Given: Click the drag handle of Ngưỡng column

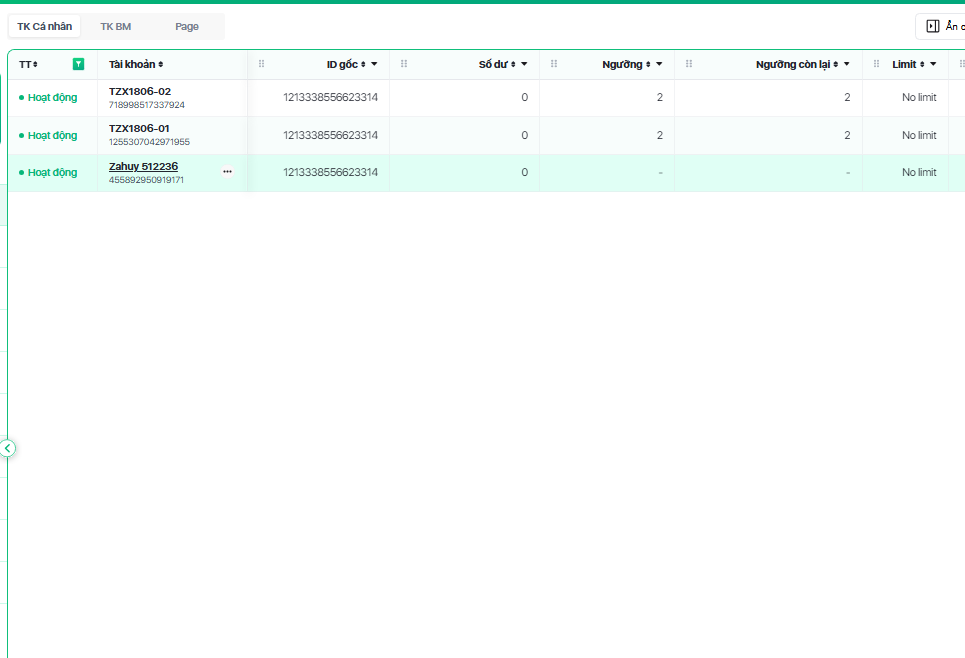Looking at the screenshot, I should click(554, 64).
